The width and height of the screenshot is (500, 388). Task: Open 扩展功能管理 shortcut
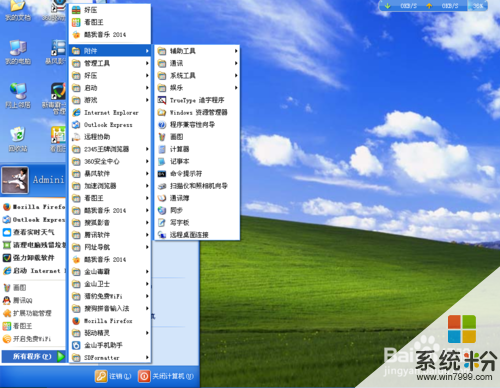coord(33,313)
